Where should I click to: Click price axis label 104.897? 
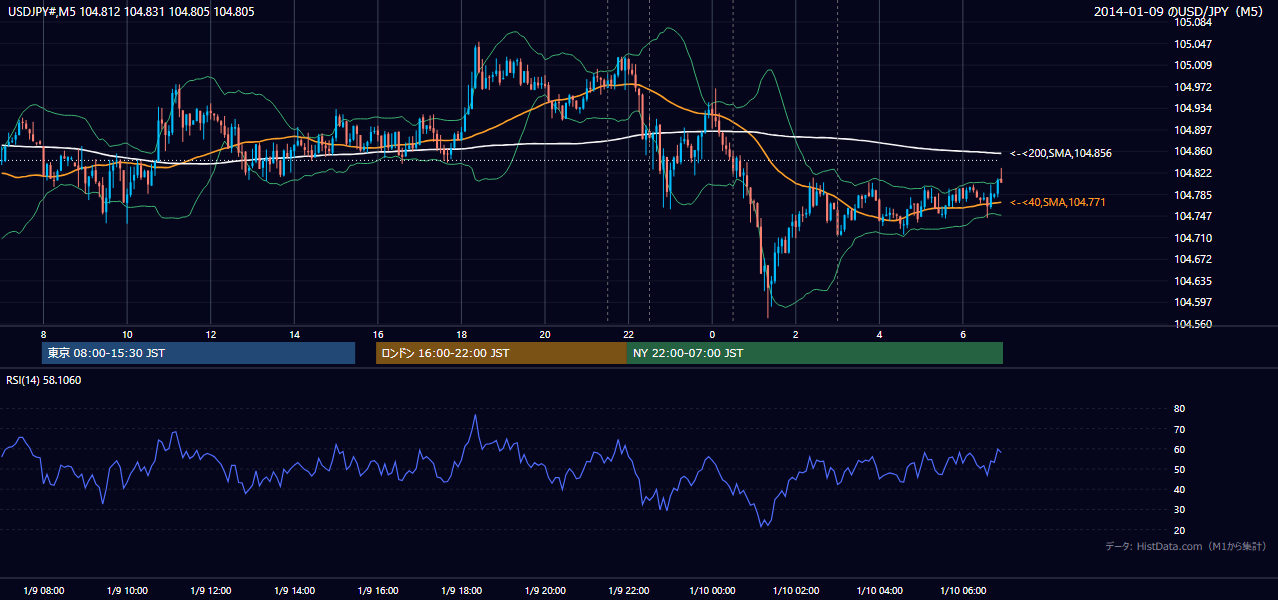click(1193, 130)
